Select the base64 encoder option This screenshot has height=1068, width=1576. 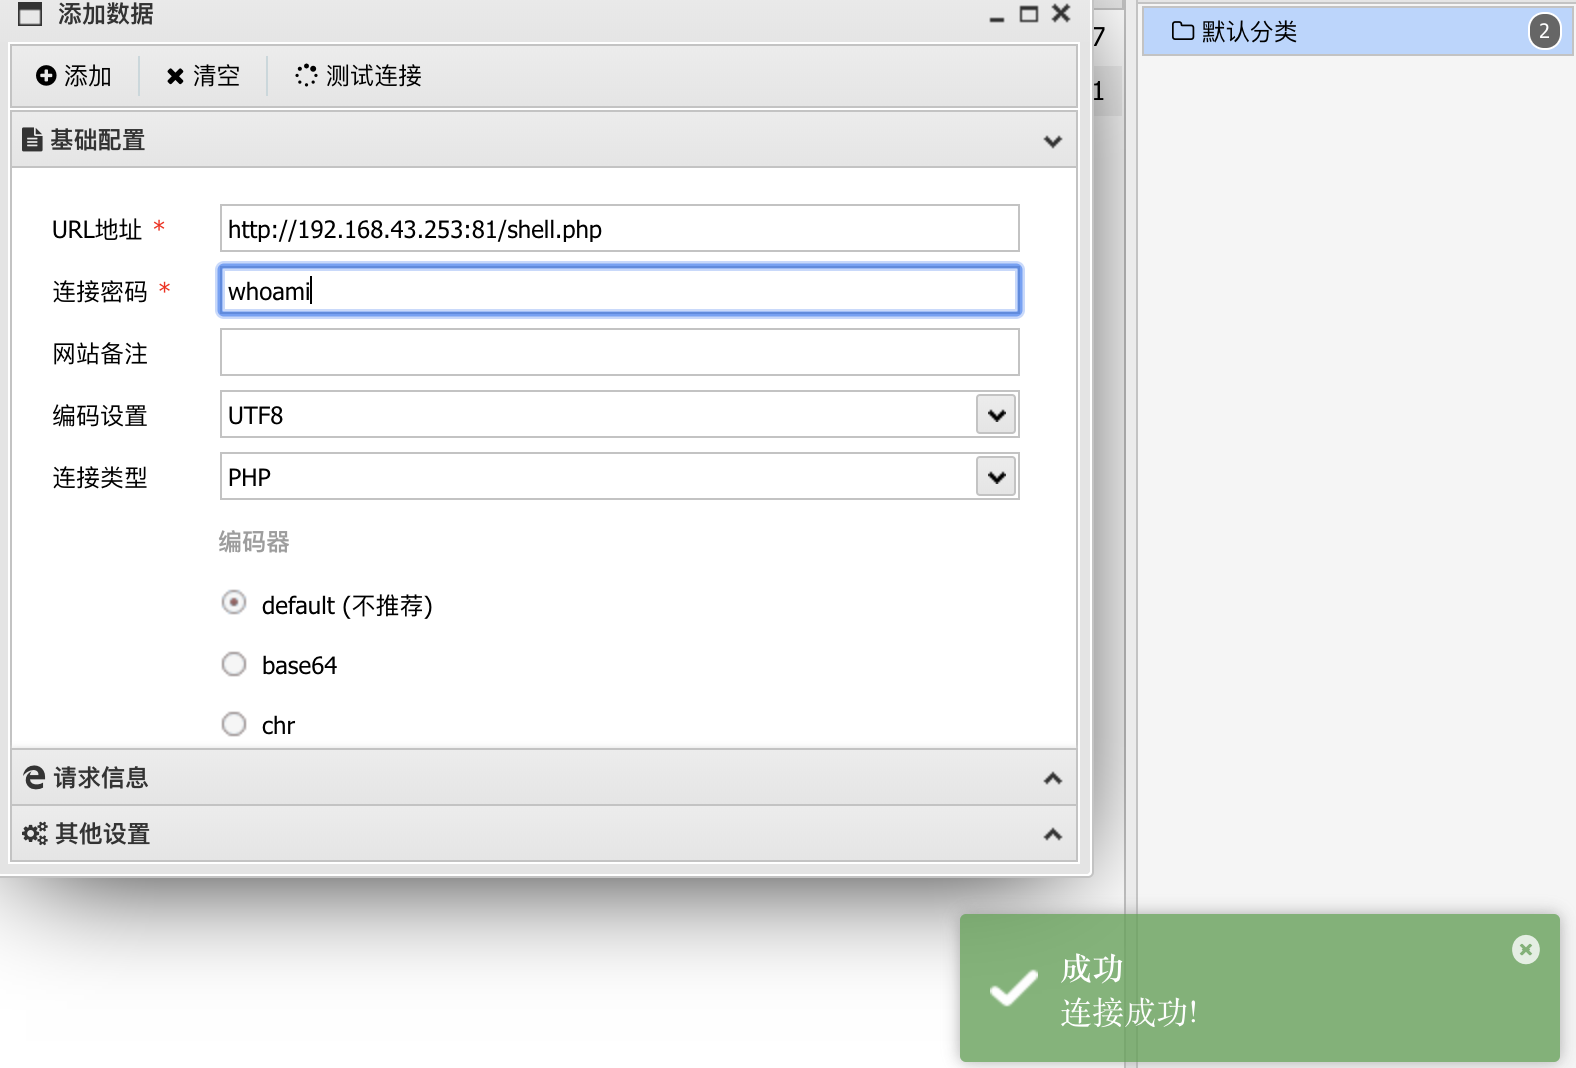(x=234, y=665)
